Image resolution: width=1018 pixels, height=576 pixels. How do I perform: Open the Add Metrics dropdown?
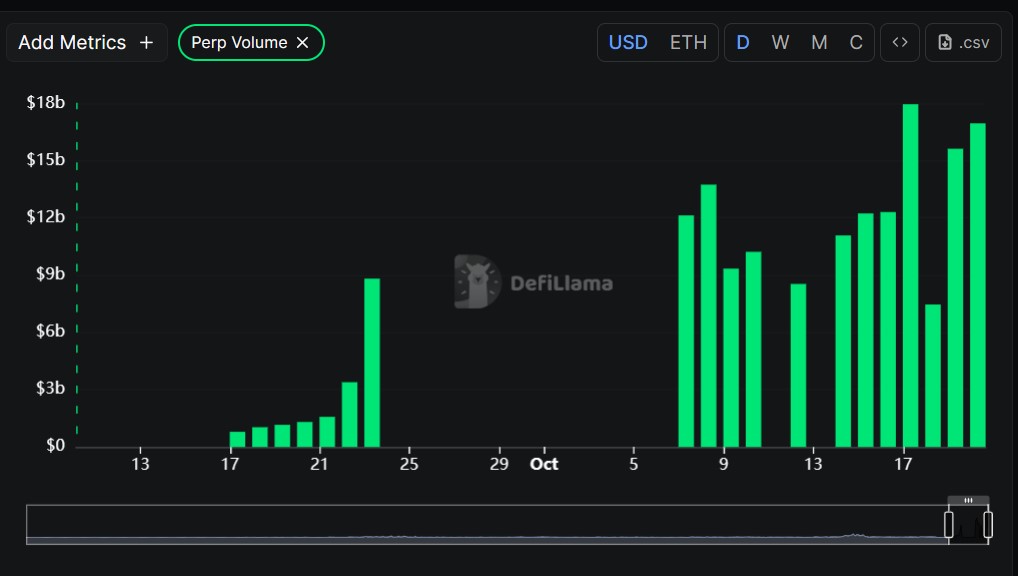[86, 43]
